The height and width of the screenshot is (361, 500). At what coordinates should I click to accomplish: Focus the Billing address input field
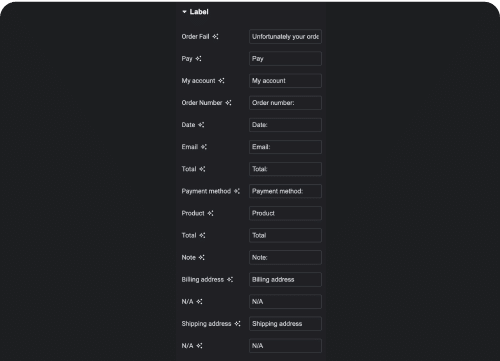(285, 279)
